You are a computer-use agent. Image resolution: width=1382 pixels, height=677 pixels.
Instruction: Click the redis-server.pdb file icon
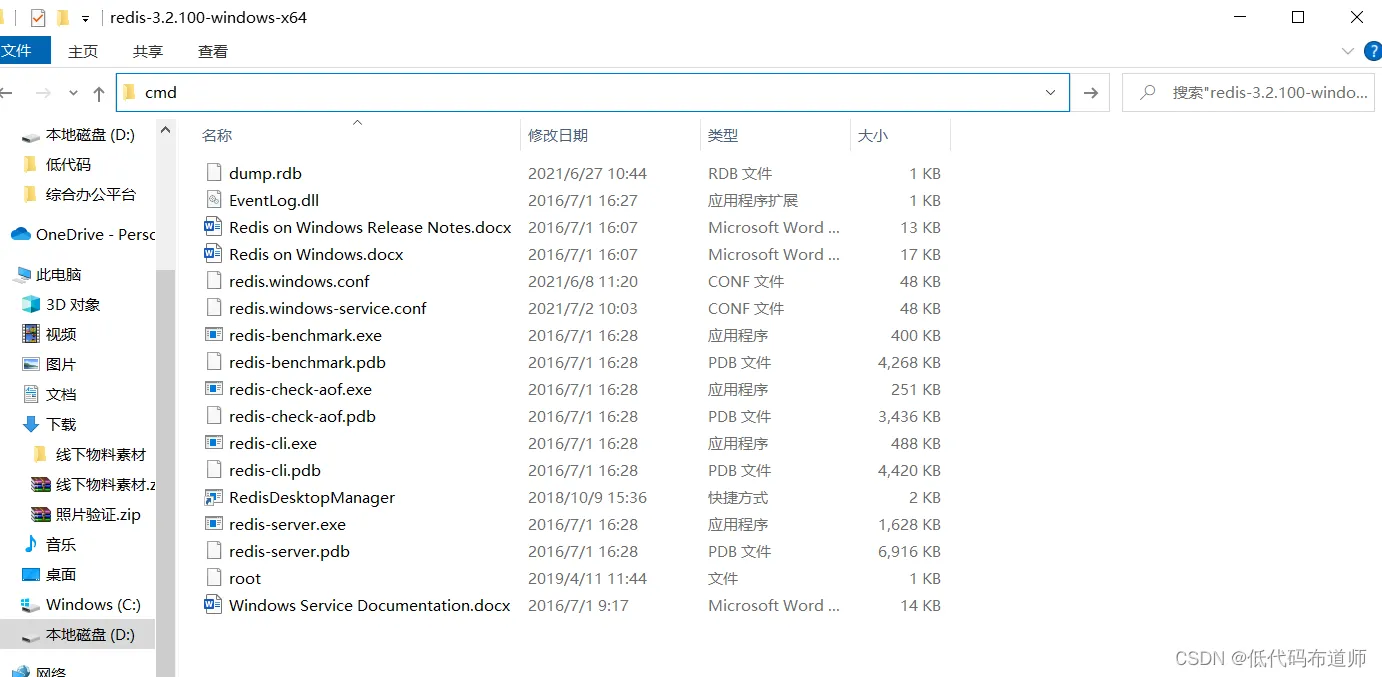213,551
